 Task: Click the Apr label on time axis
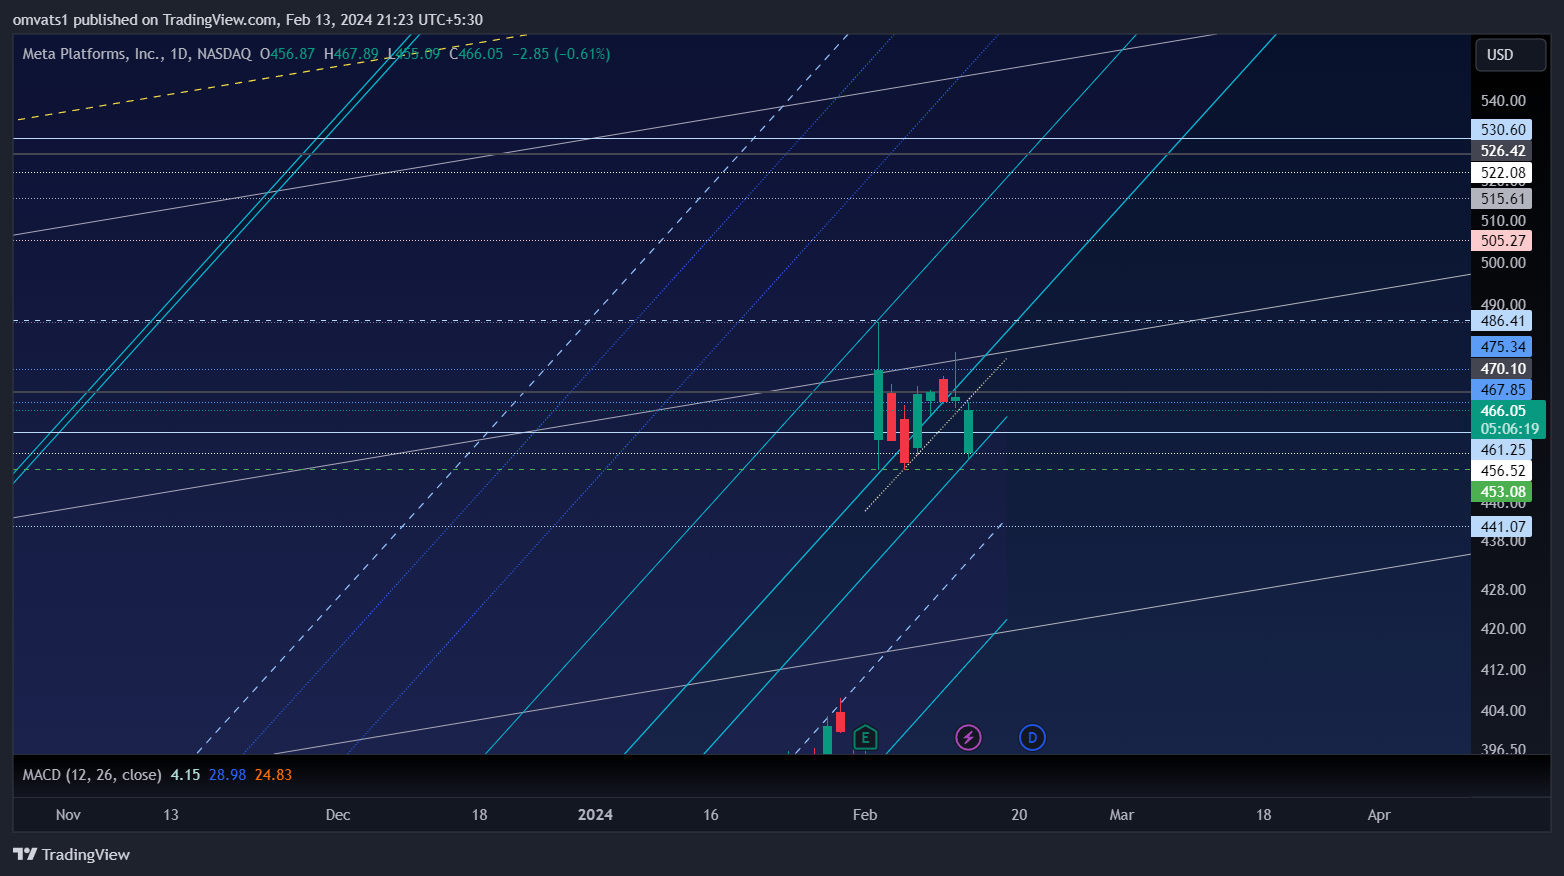click(1379, 815)
